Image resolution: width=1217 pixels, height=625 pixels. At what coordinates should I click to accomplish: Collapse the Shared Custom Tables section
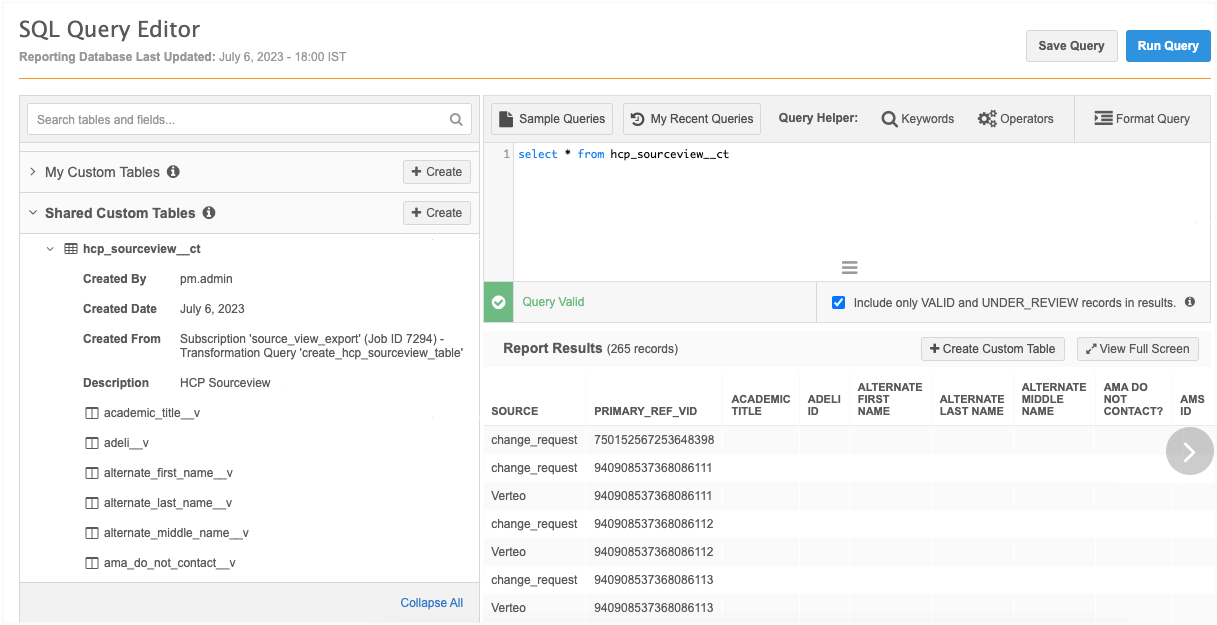coord(33,213)
